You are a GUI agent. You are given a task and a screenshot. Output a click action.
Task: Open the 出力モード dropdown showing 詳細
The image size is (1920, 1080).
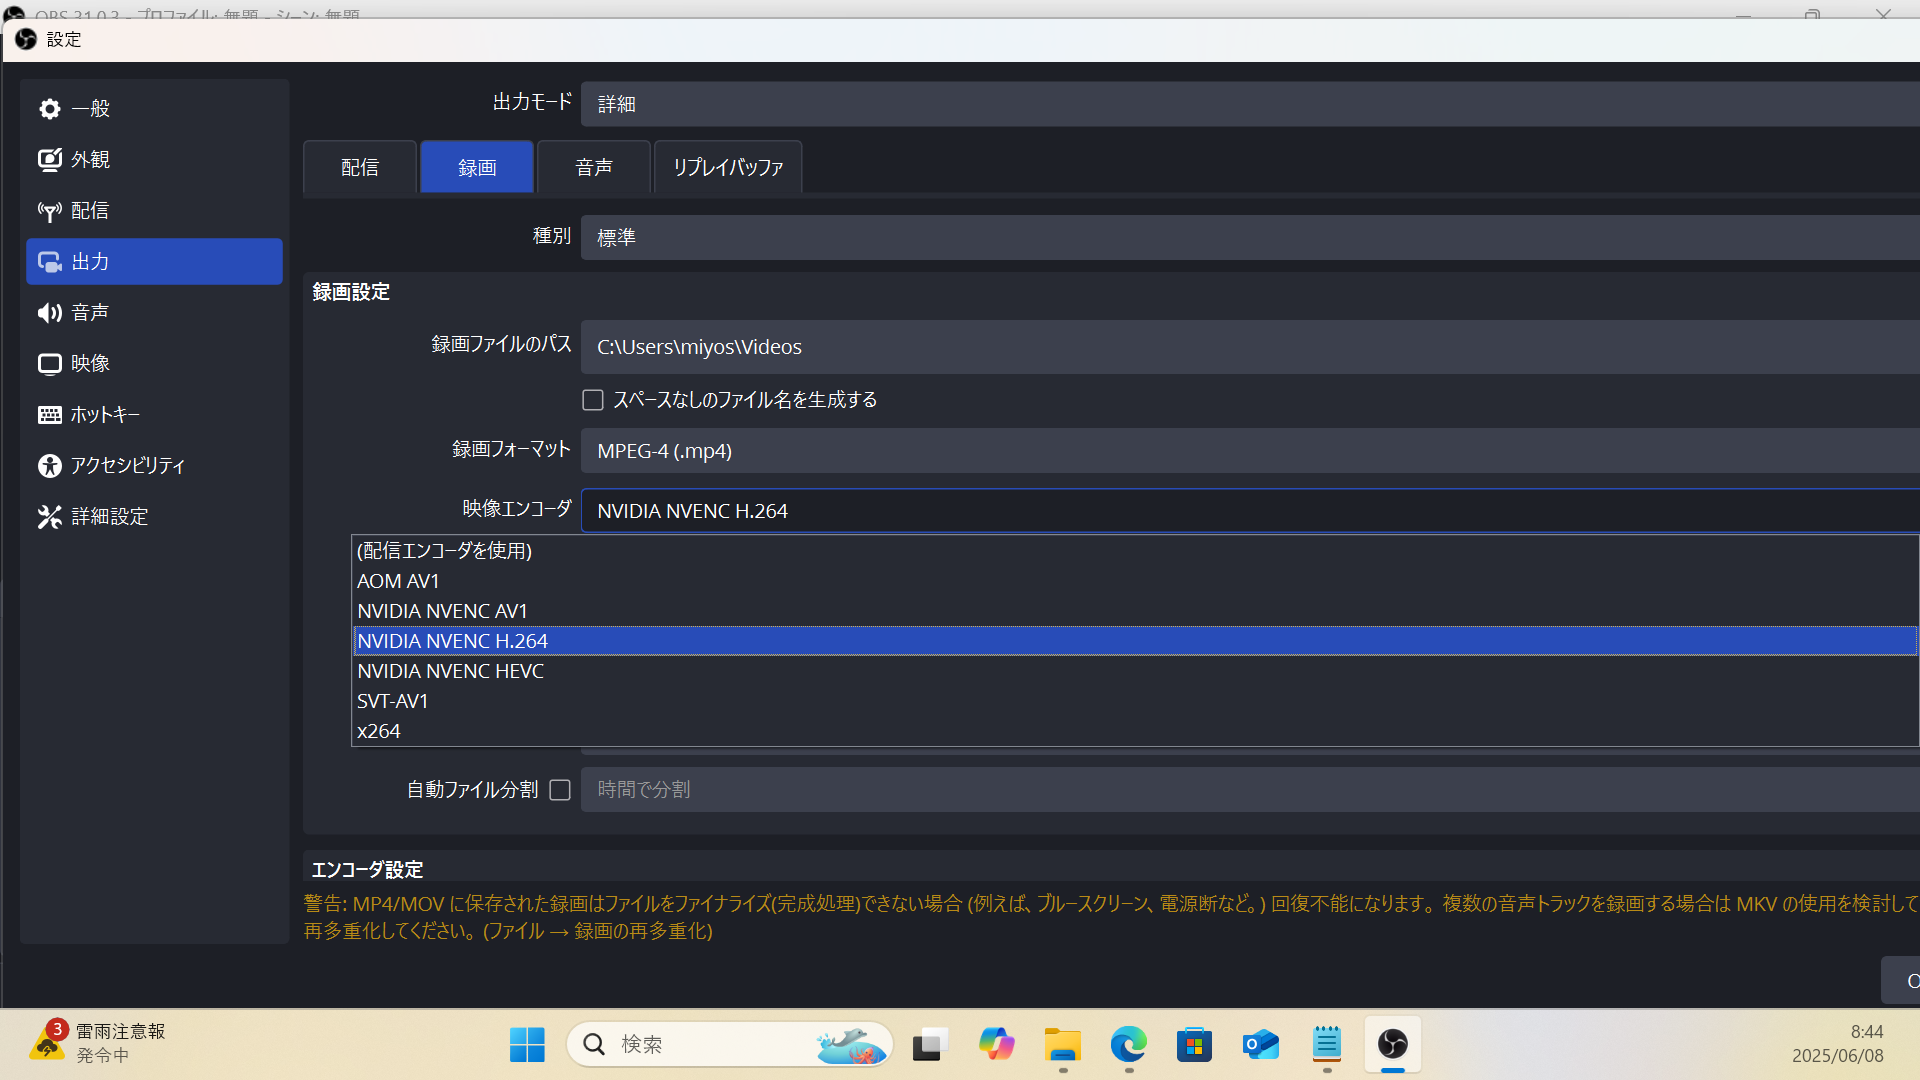click(1250, 104)
